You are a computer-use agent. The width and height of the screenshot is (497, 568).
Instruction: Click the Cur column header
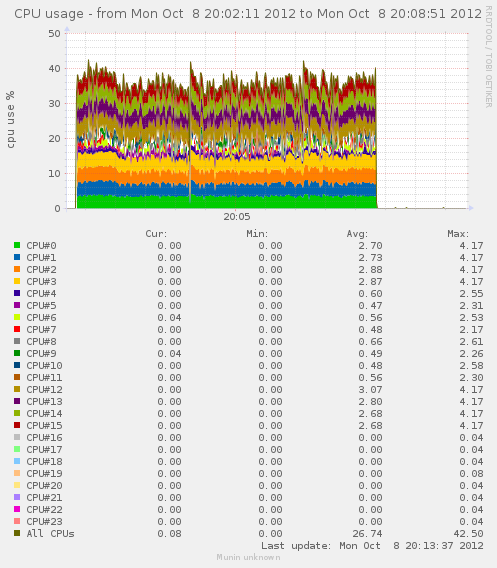(156, 234)
